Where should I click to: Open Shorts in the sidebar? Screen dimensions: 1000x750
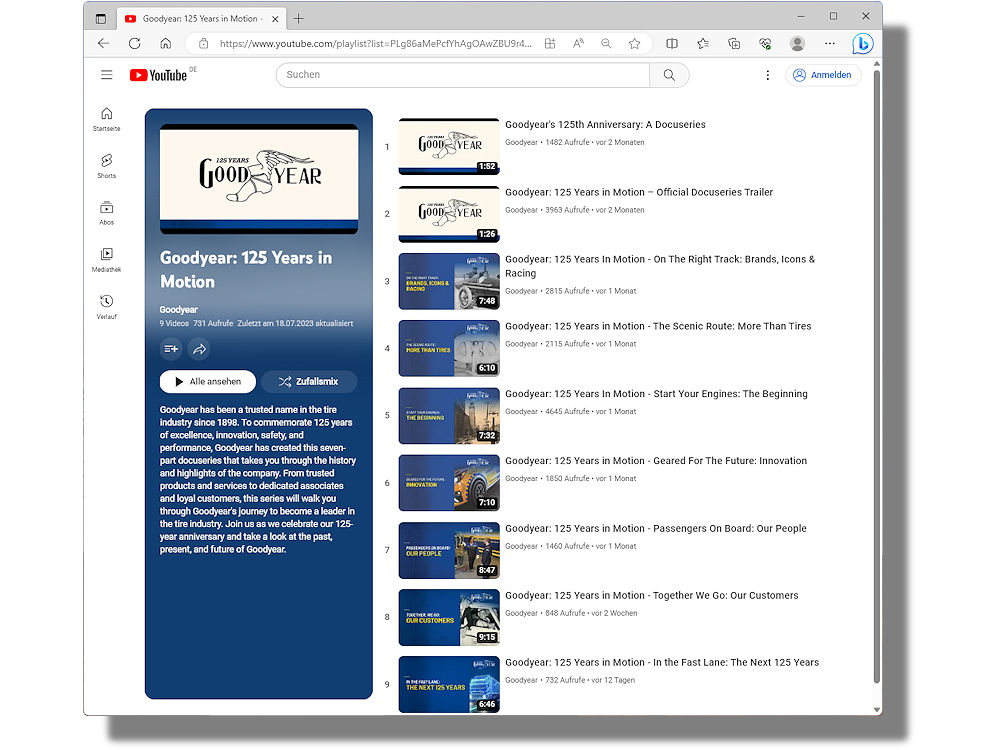(107, 166)
